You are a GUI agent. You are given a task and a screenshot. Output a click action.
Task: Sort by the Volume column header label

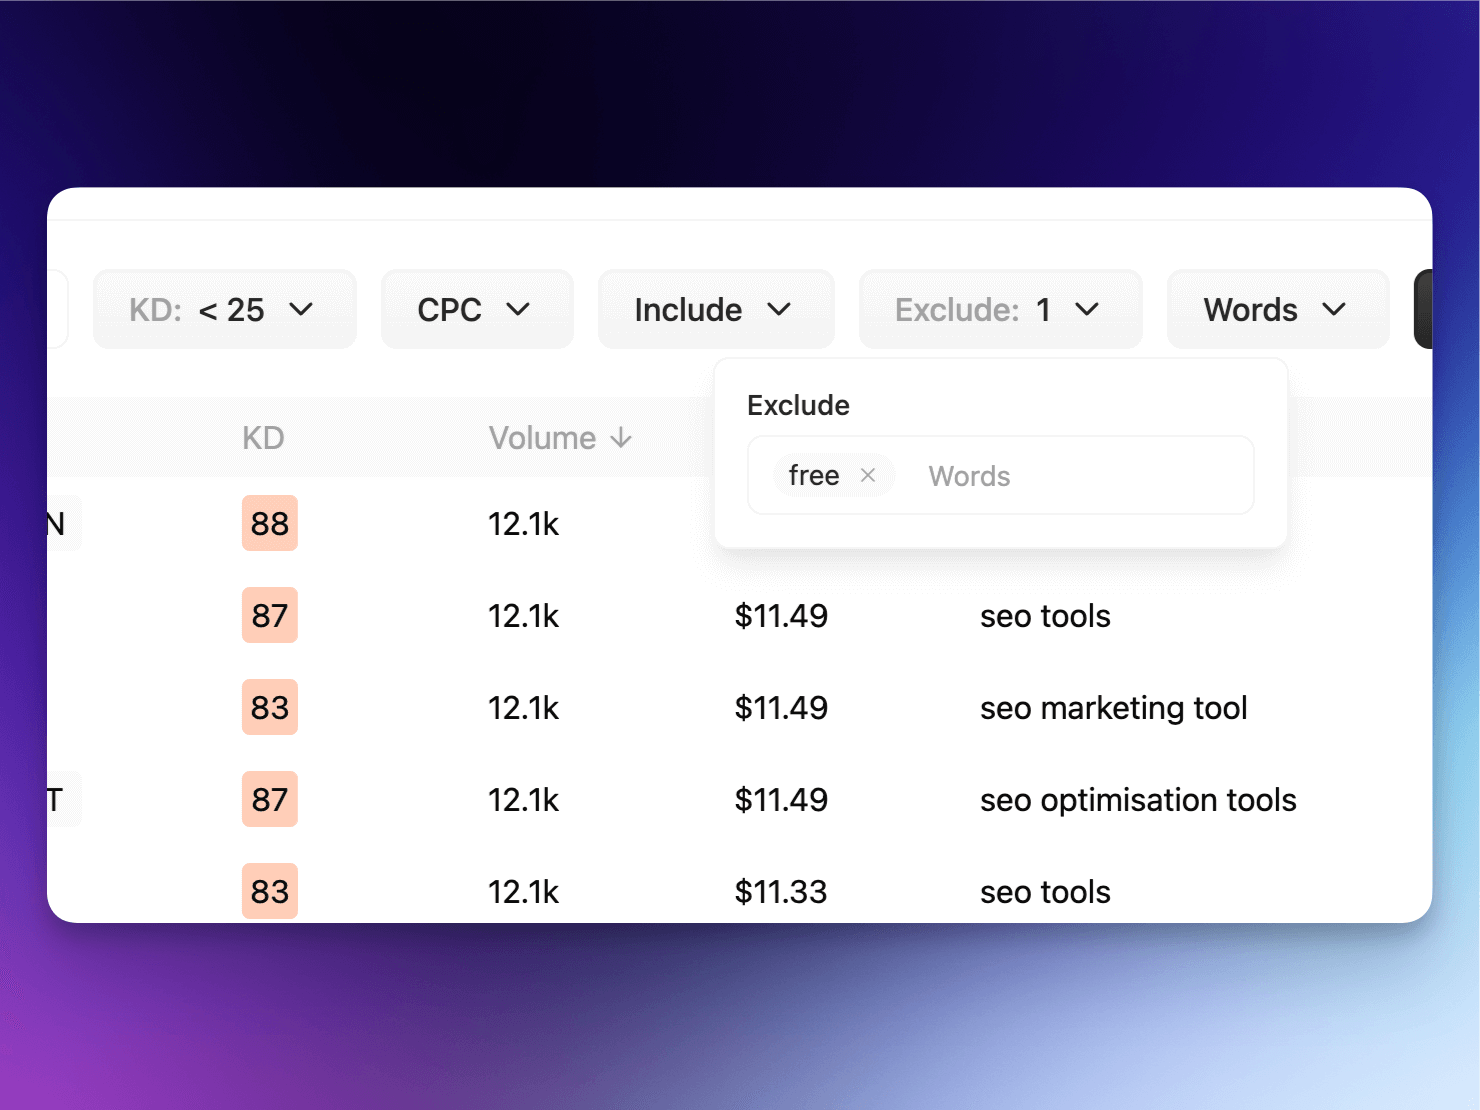[542, 438]
